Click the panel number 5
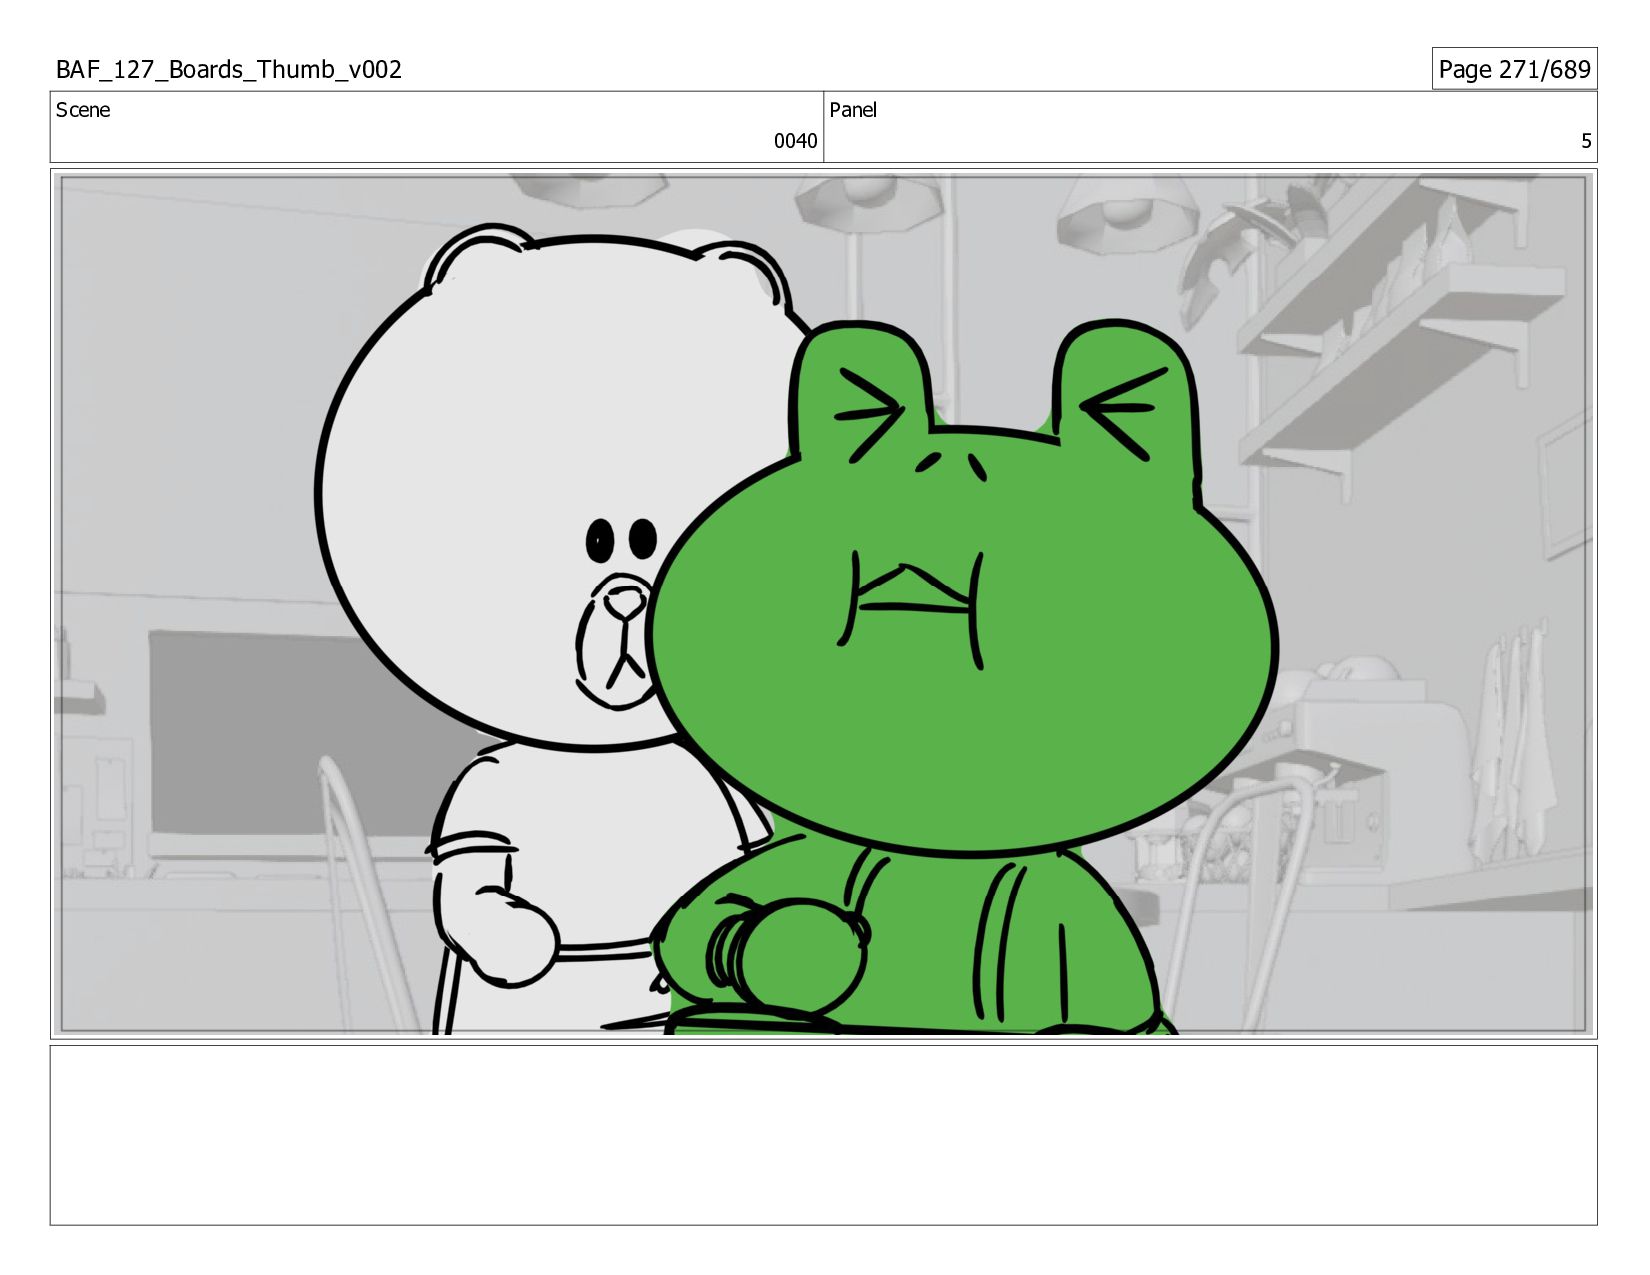The image size is (1650, 1275). point(1586,141)
